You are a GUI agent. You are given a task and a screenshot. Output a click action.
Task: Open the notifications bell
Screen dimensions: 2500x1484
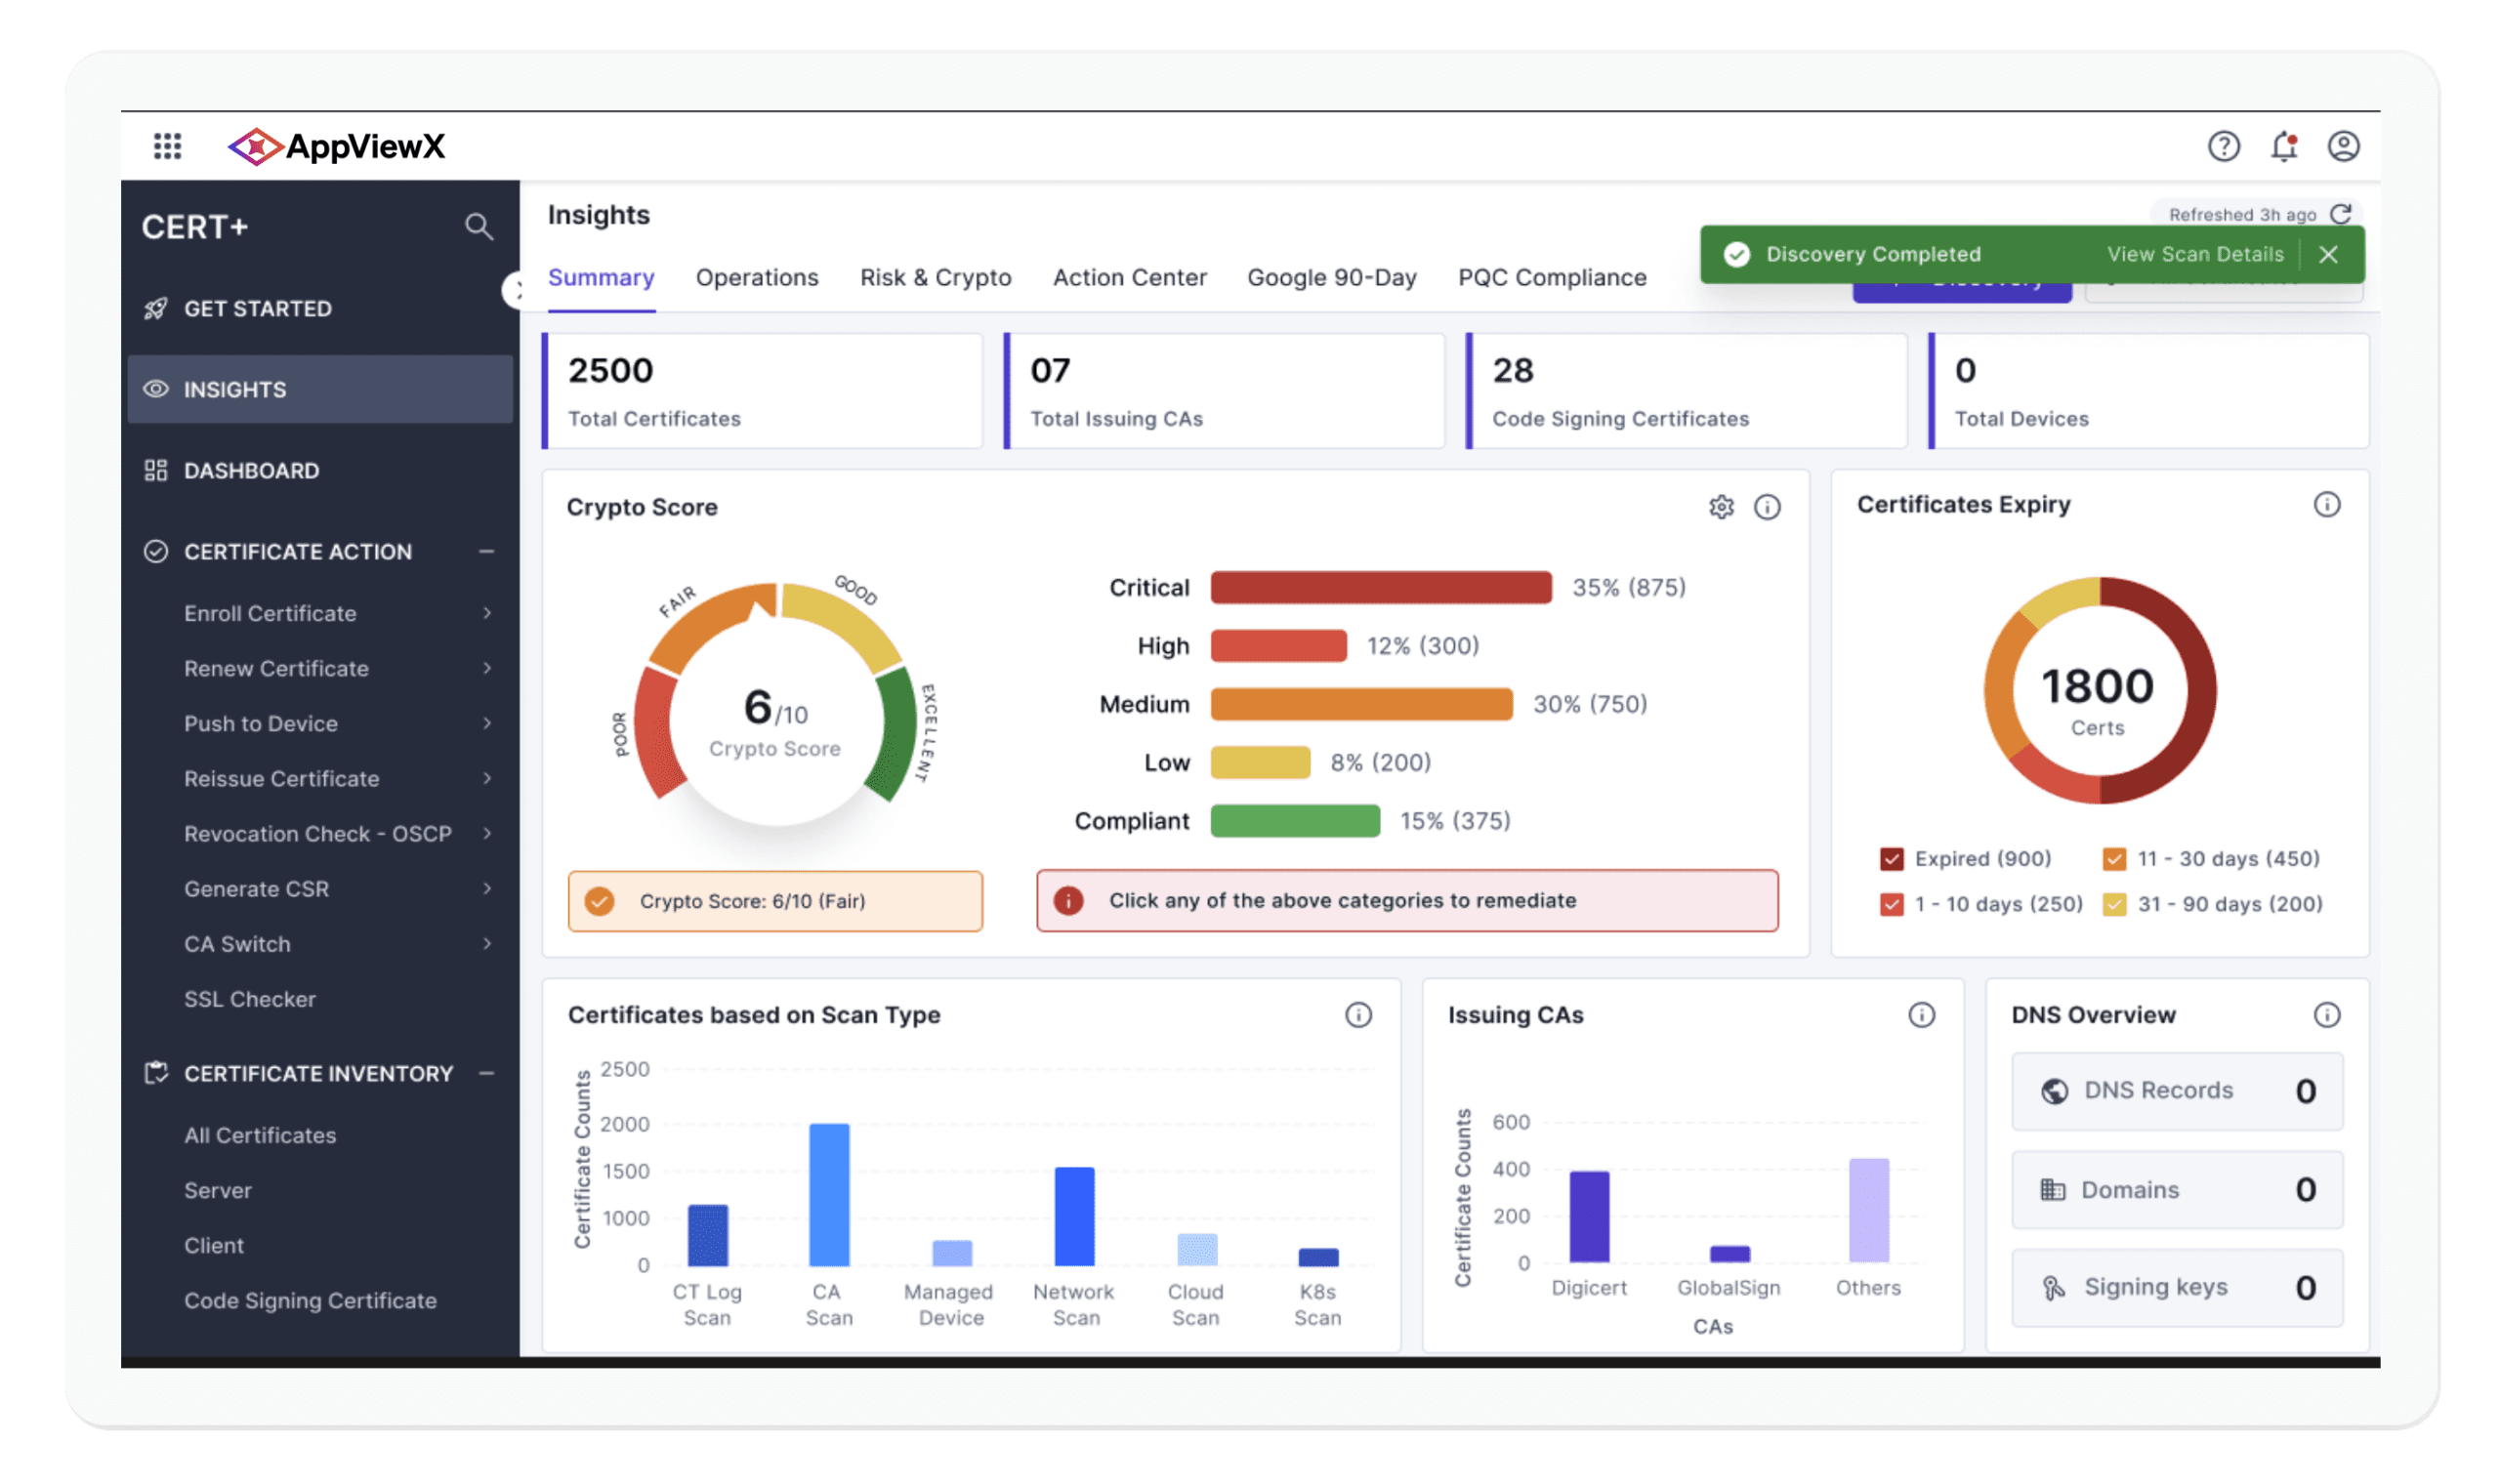tap(2284, 146)
